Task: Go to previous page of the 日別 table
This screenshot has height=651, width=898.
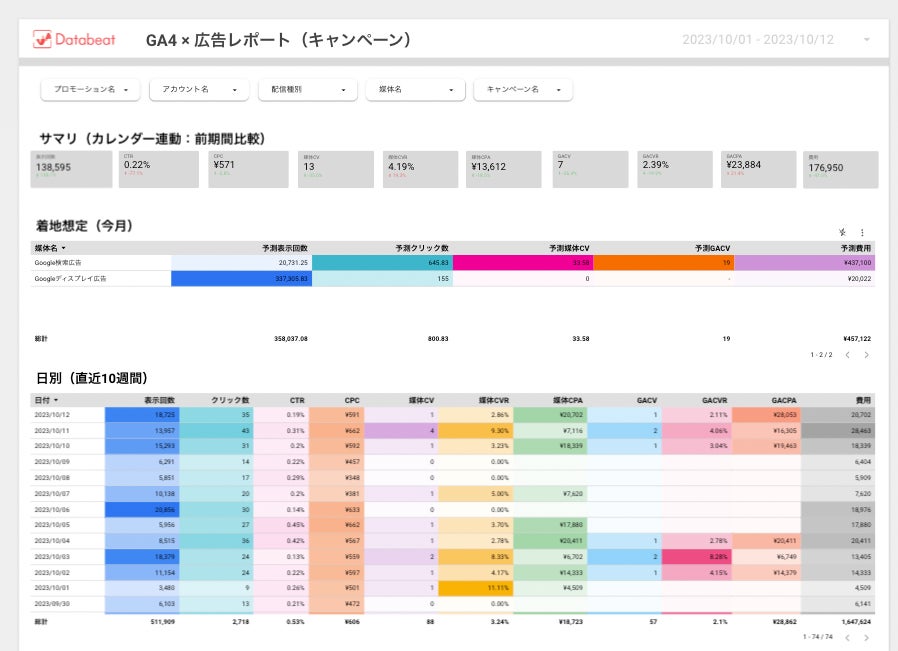Action: pyautogui.click(x=848, y=637)
